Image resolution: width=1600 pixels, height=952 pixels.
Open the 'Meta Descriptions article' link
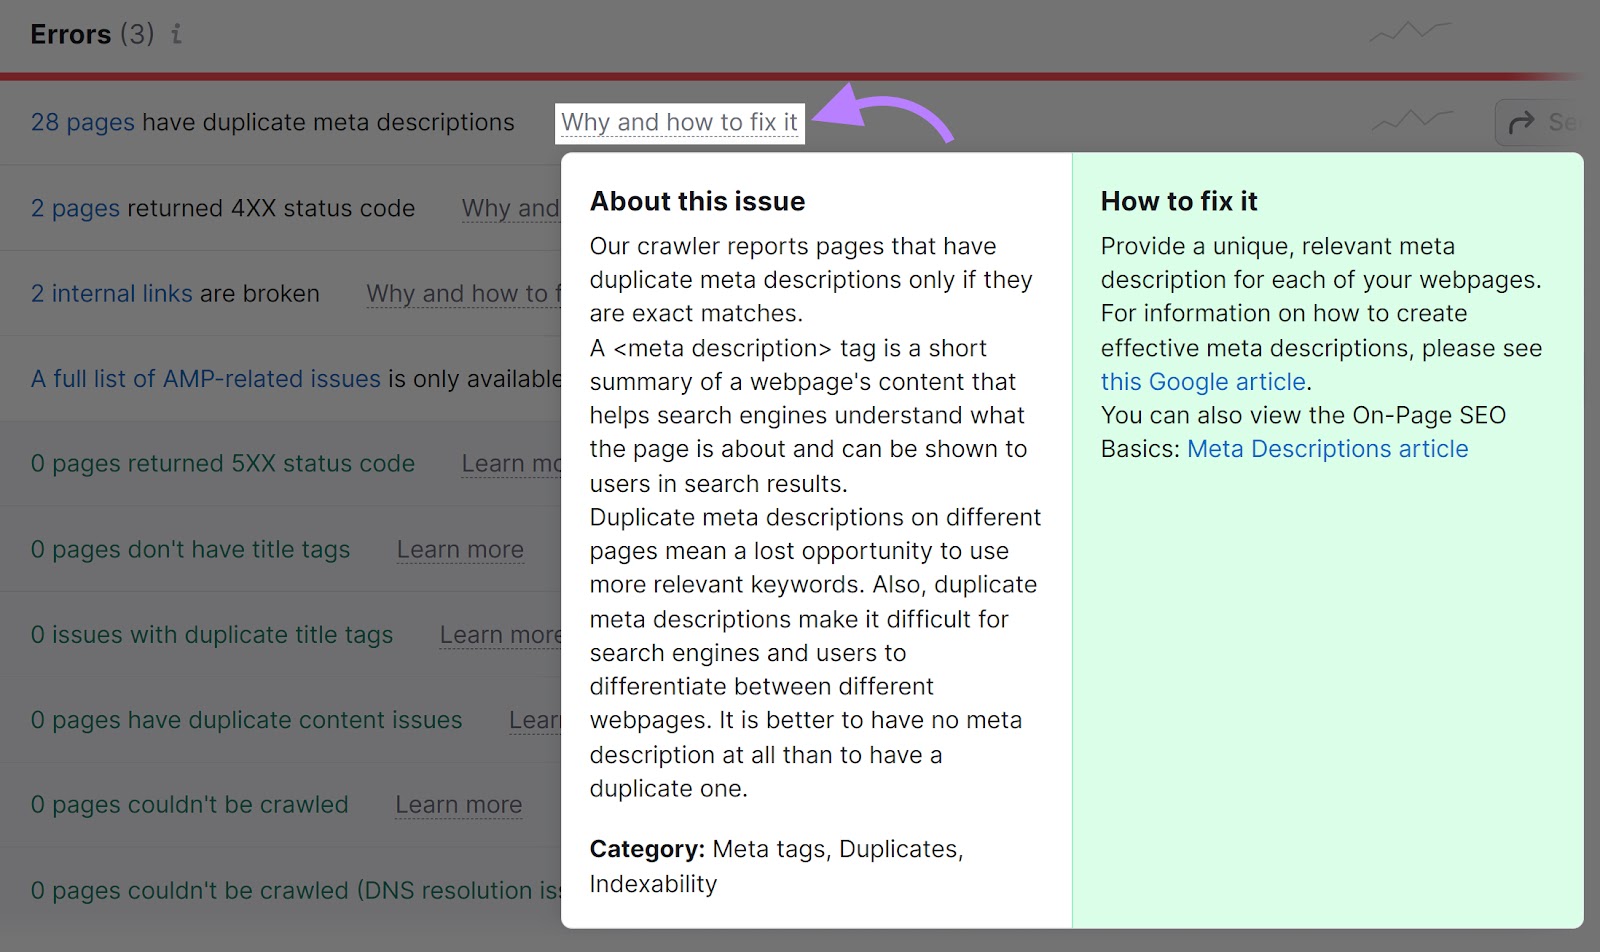point(1327,449)
